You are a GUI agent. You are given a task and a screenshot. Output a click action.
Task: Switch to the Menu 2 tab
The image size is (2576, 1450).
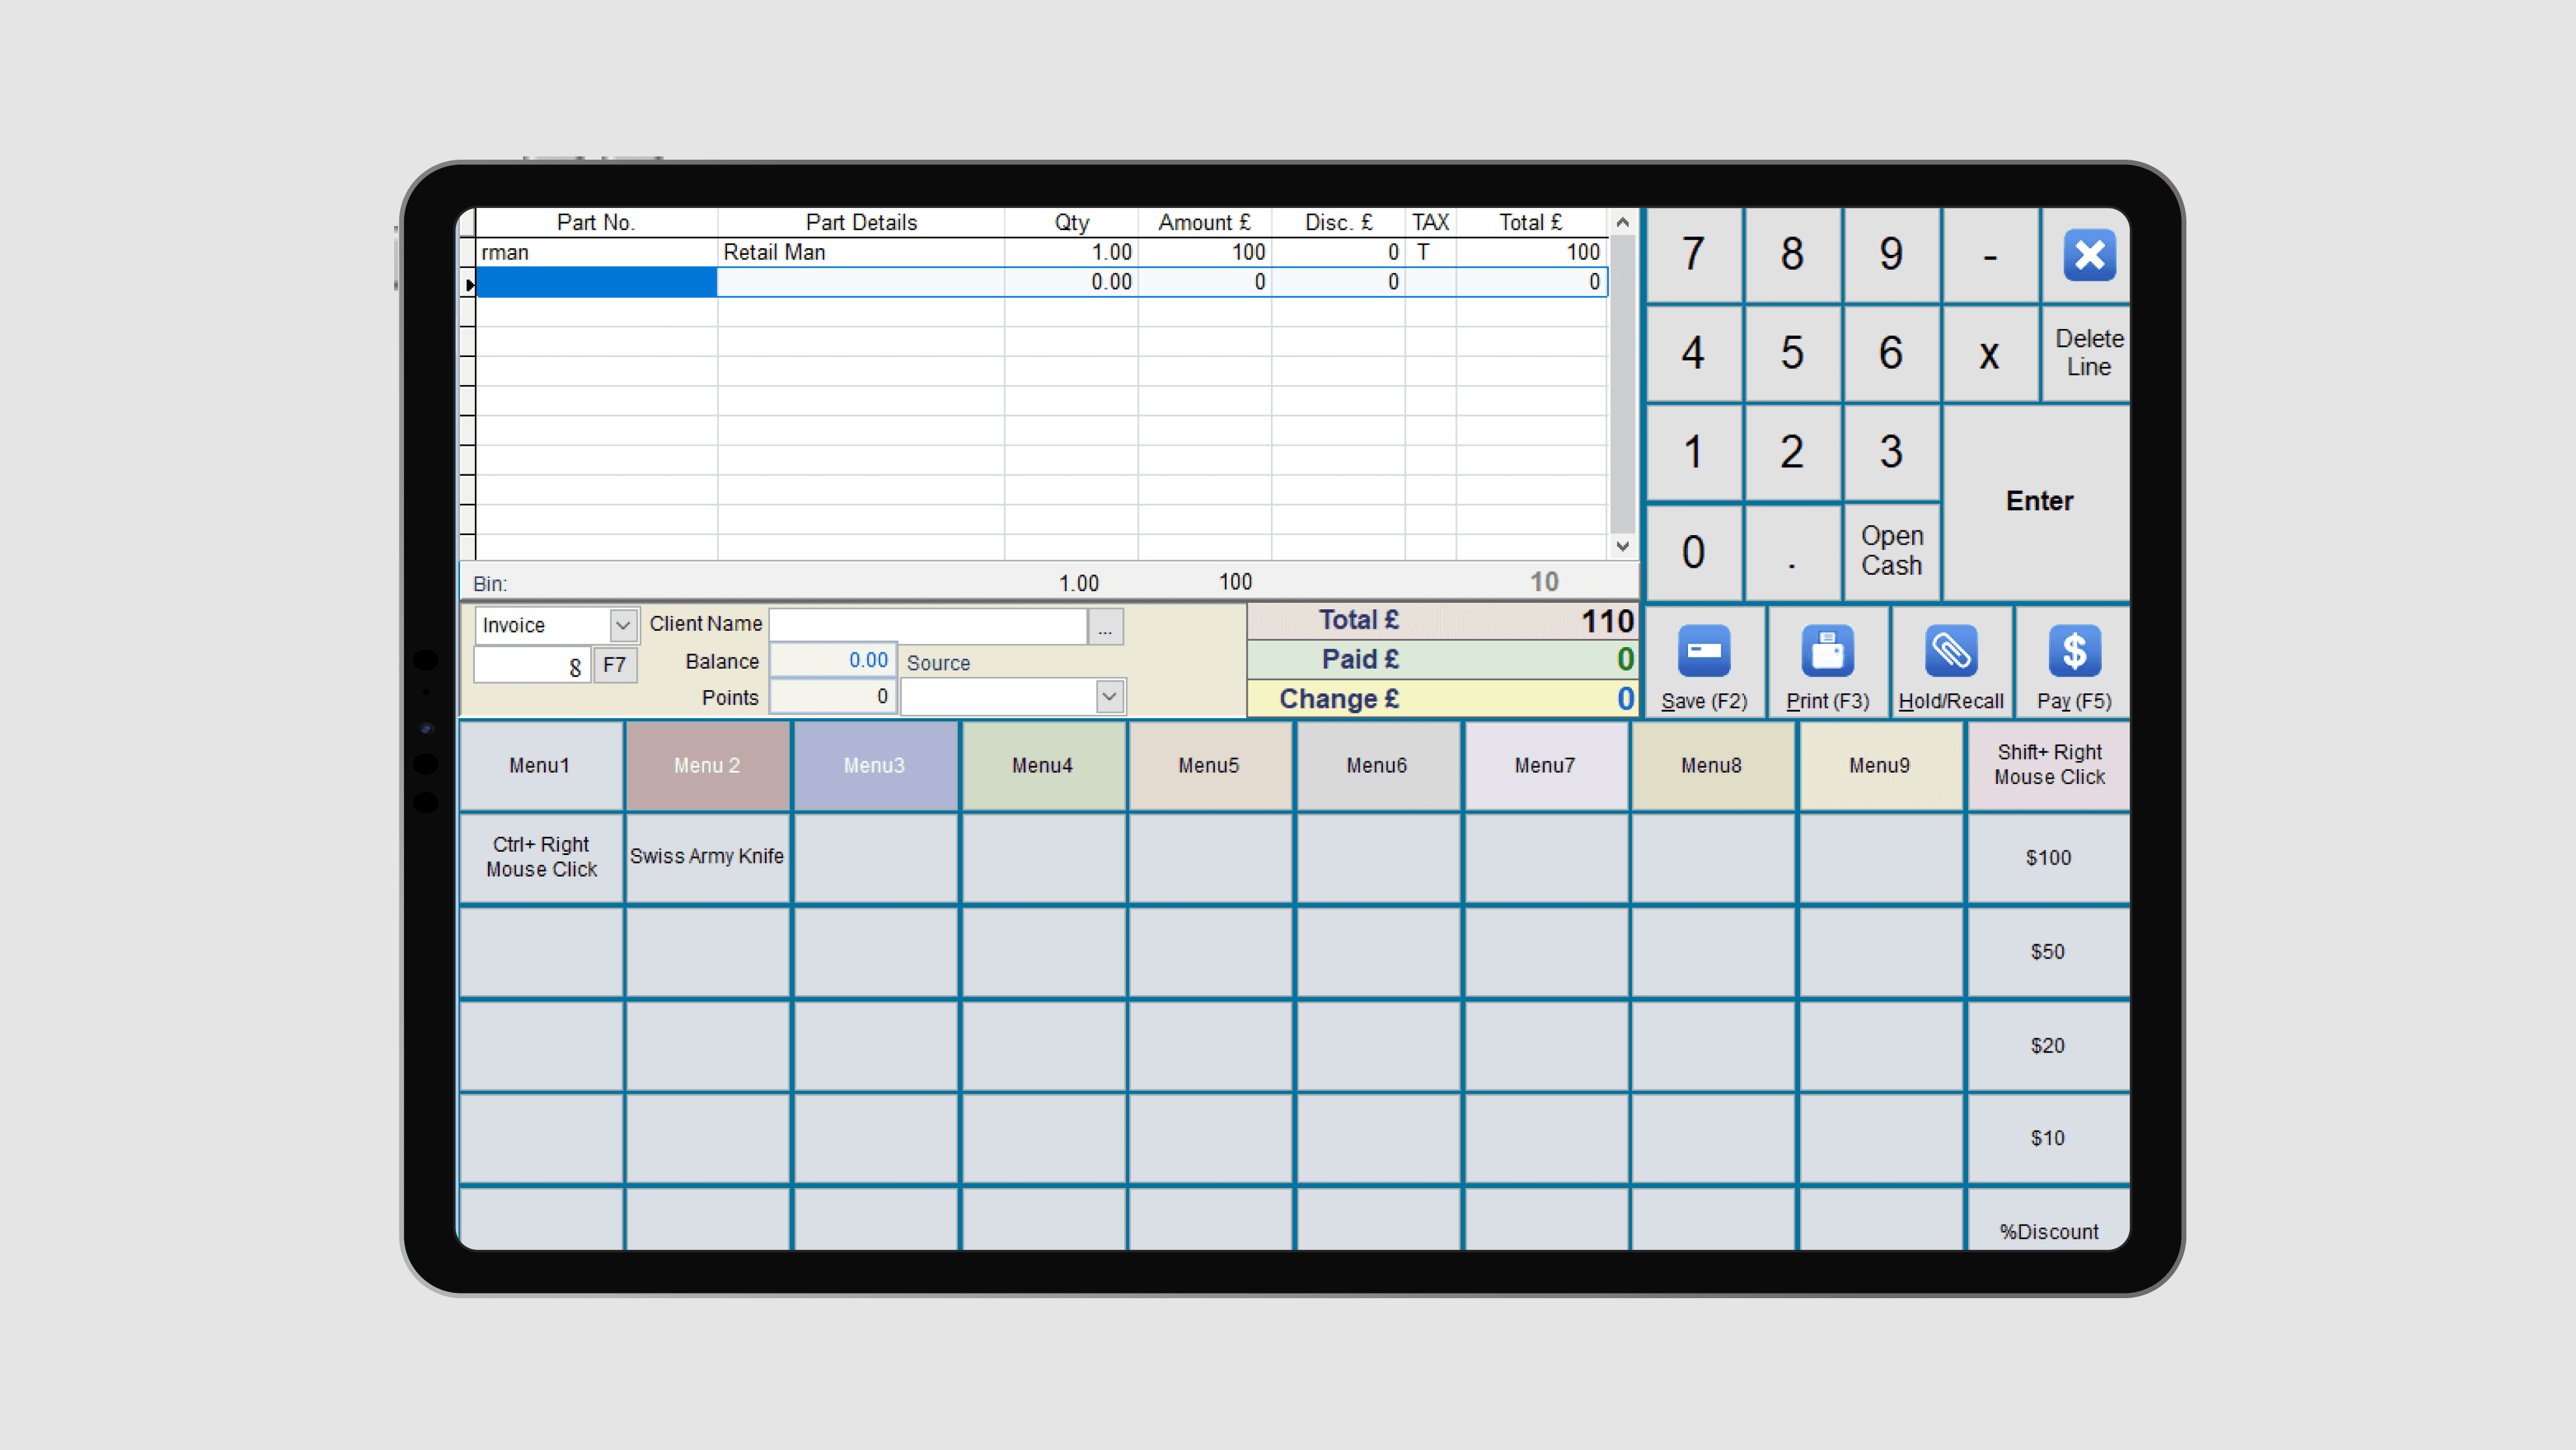coord(707,766)
